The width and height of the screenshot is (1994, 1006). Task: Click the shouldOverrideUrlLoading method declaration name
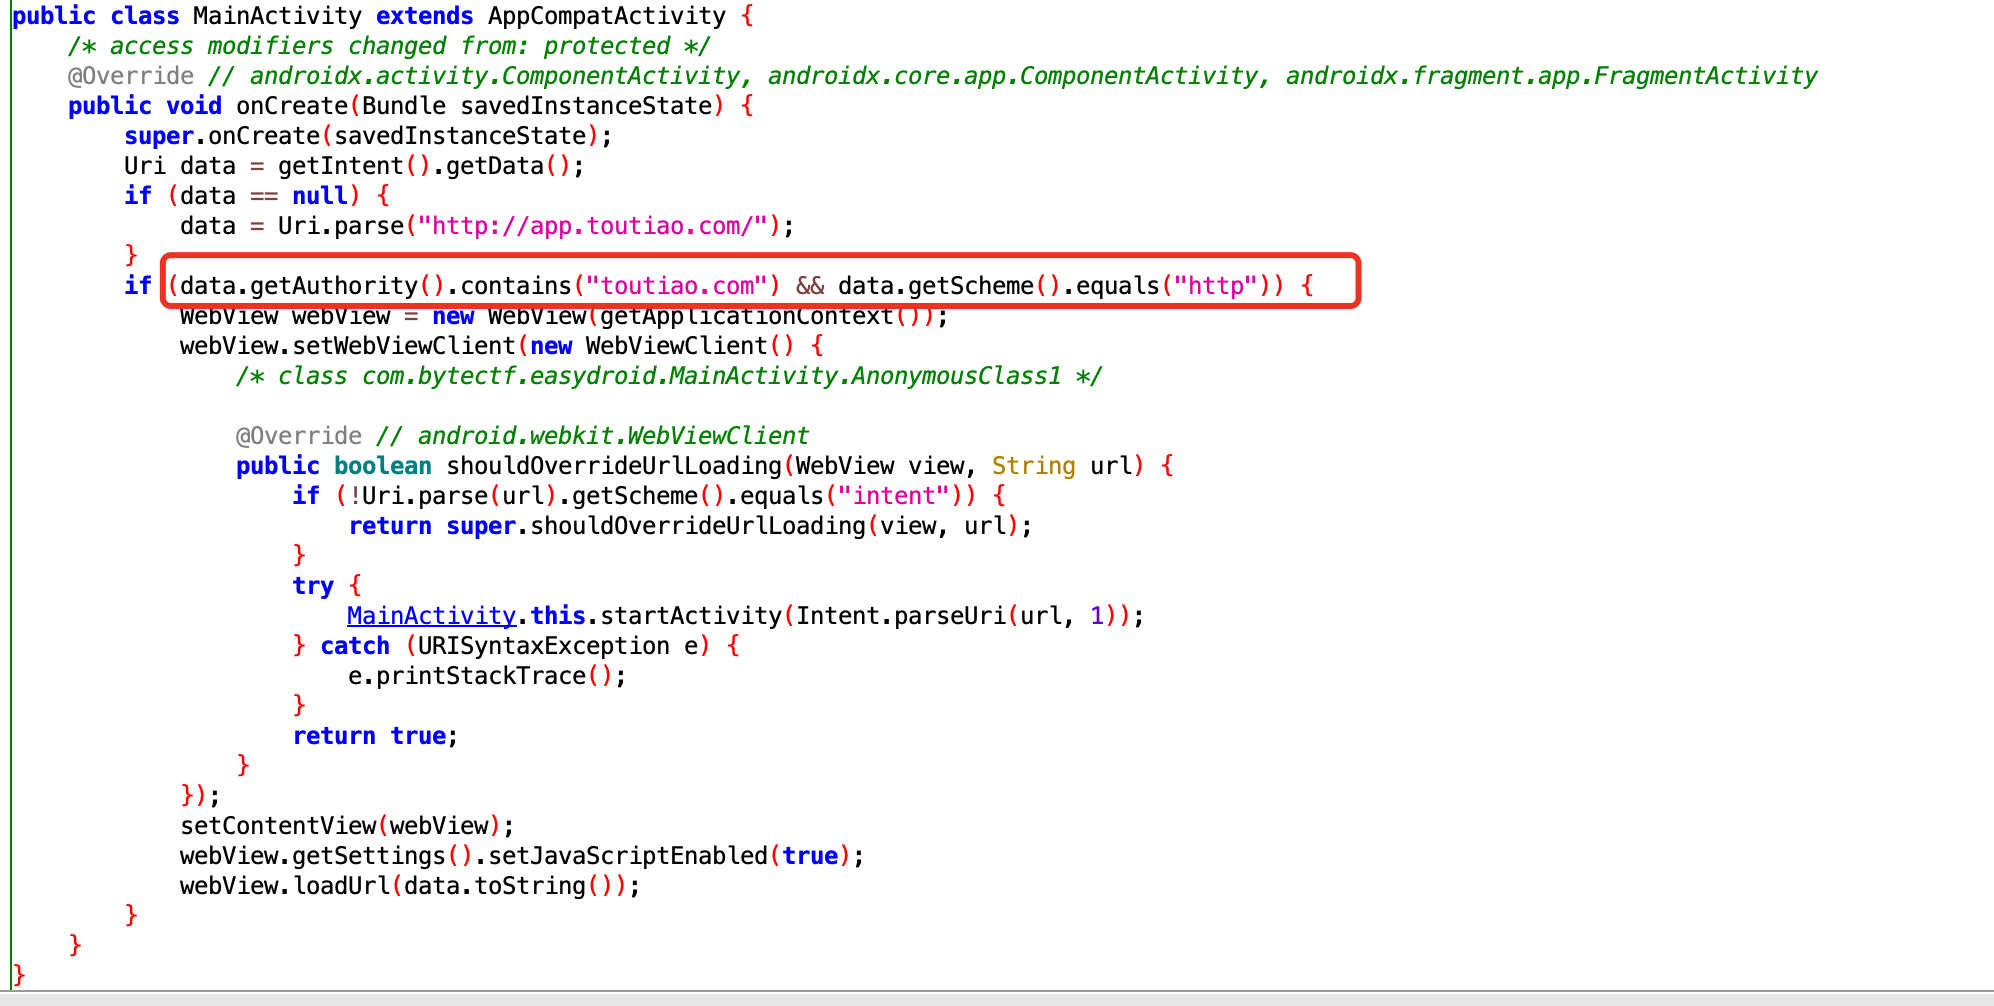(614, 466)
